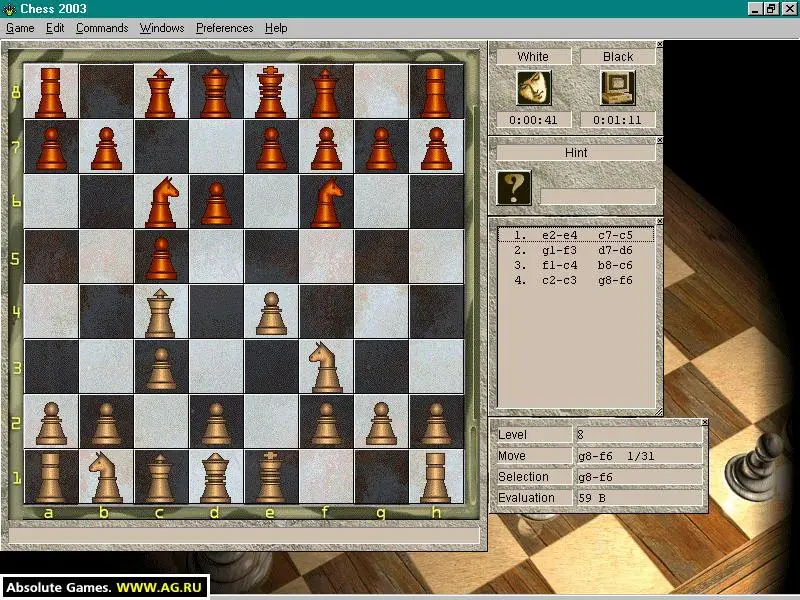
Task: Select the white rook on a1
Action: pos(51,477)
